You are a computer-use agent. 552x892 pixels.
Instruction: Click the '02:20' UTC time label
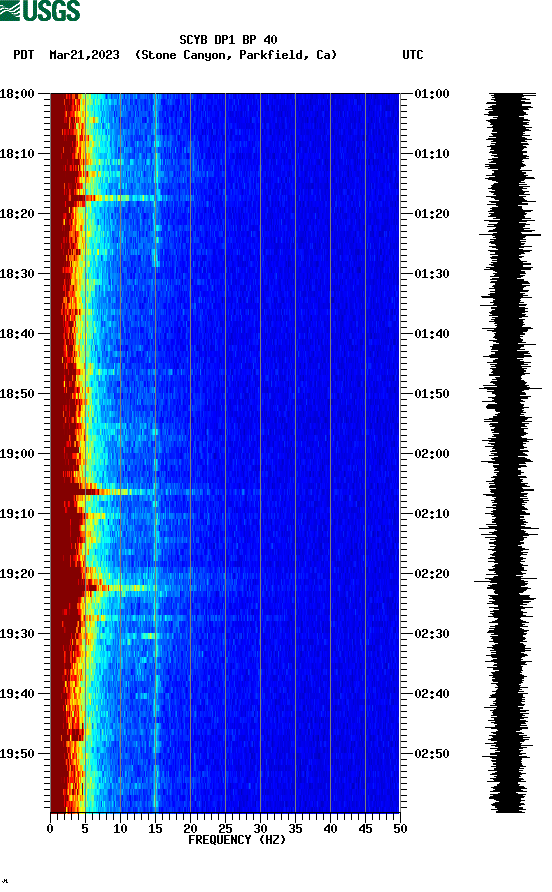coord(432,574)
